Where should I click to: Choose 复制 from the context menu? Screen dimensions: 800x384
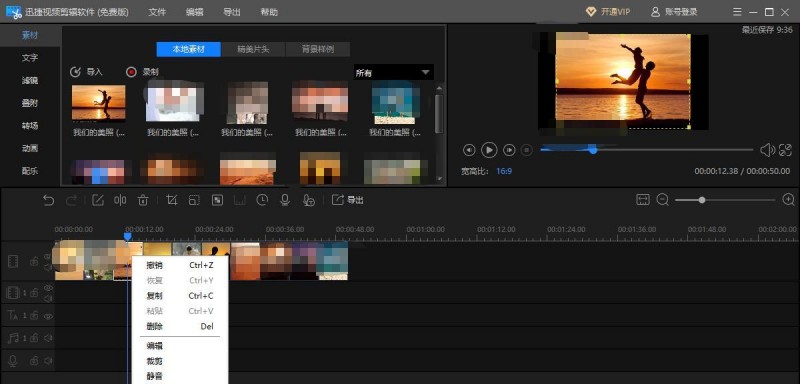(155, 296)
